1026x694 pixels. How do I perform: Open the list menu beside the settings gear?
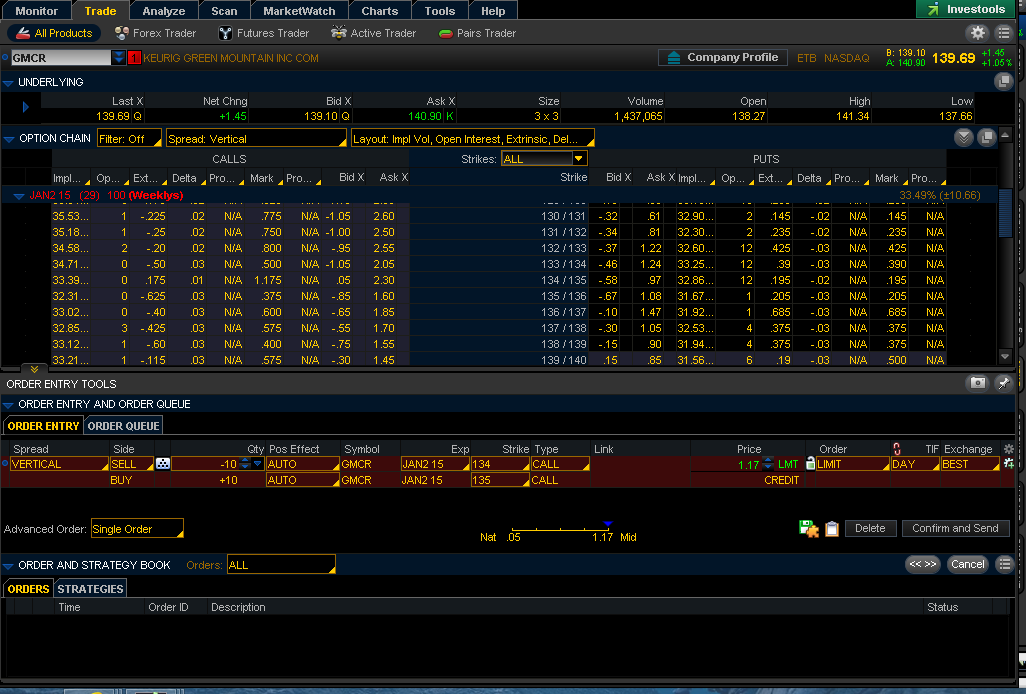pos(1004,33)
